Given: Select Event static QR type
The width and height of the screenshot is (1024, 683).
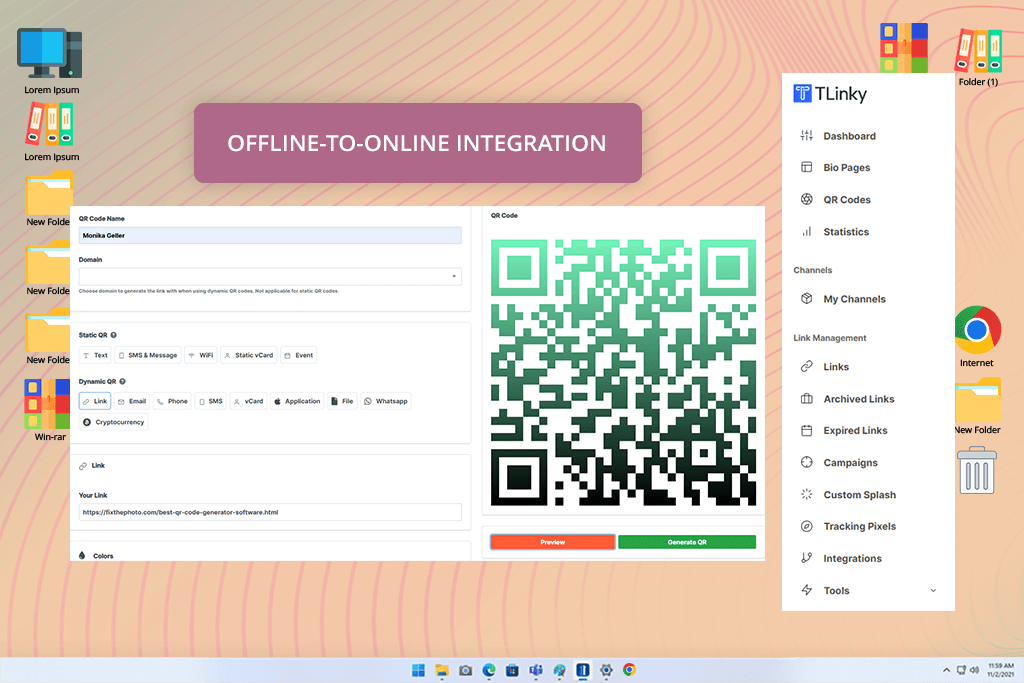Looking at the screenshot, I should (x=298, y=355).
